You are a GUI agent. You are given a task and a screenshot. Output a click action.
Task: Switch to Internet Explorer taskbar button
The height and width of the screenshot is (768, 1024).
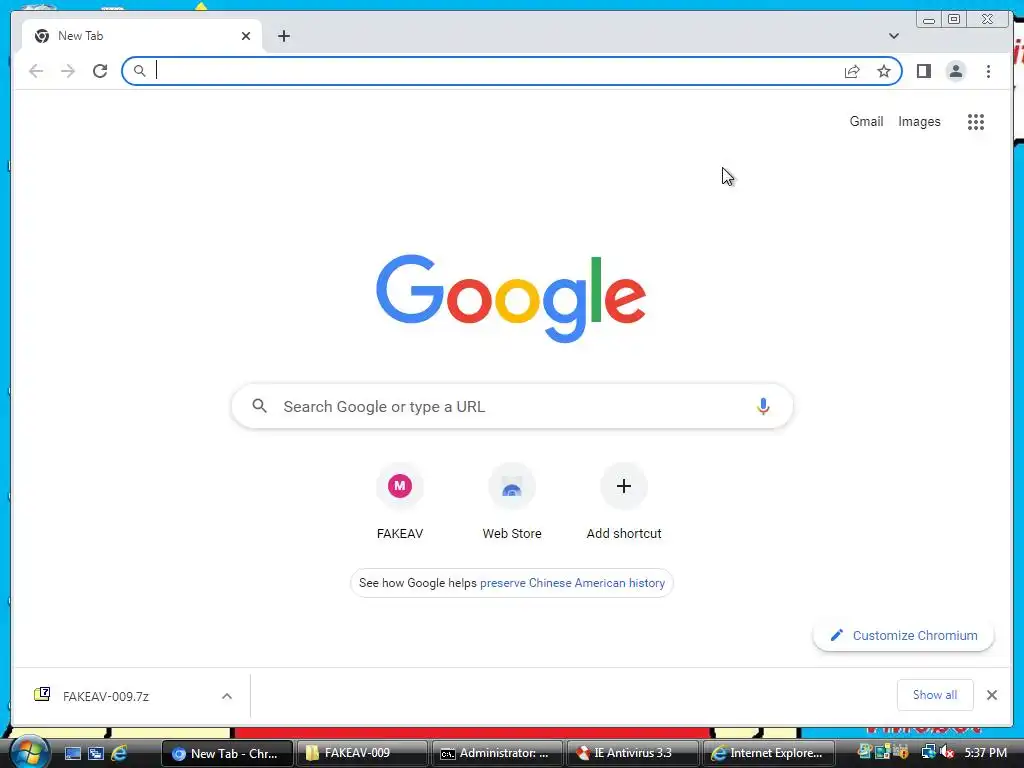(x=767, y=754)
